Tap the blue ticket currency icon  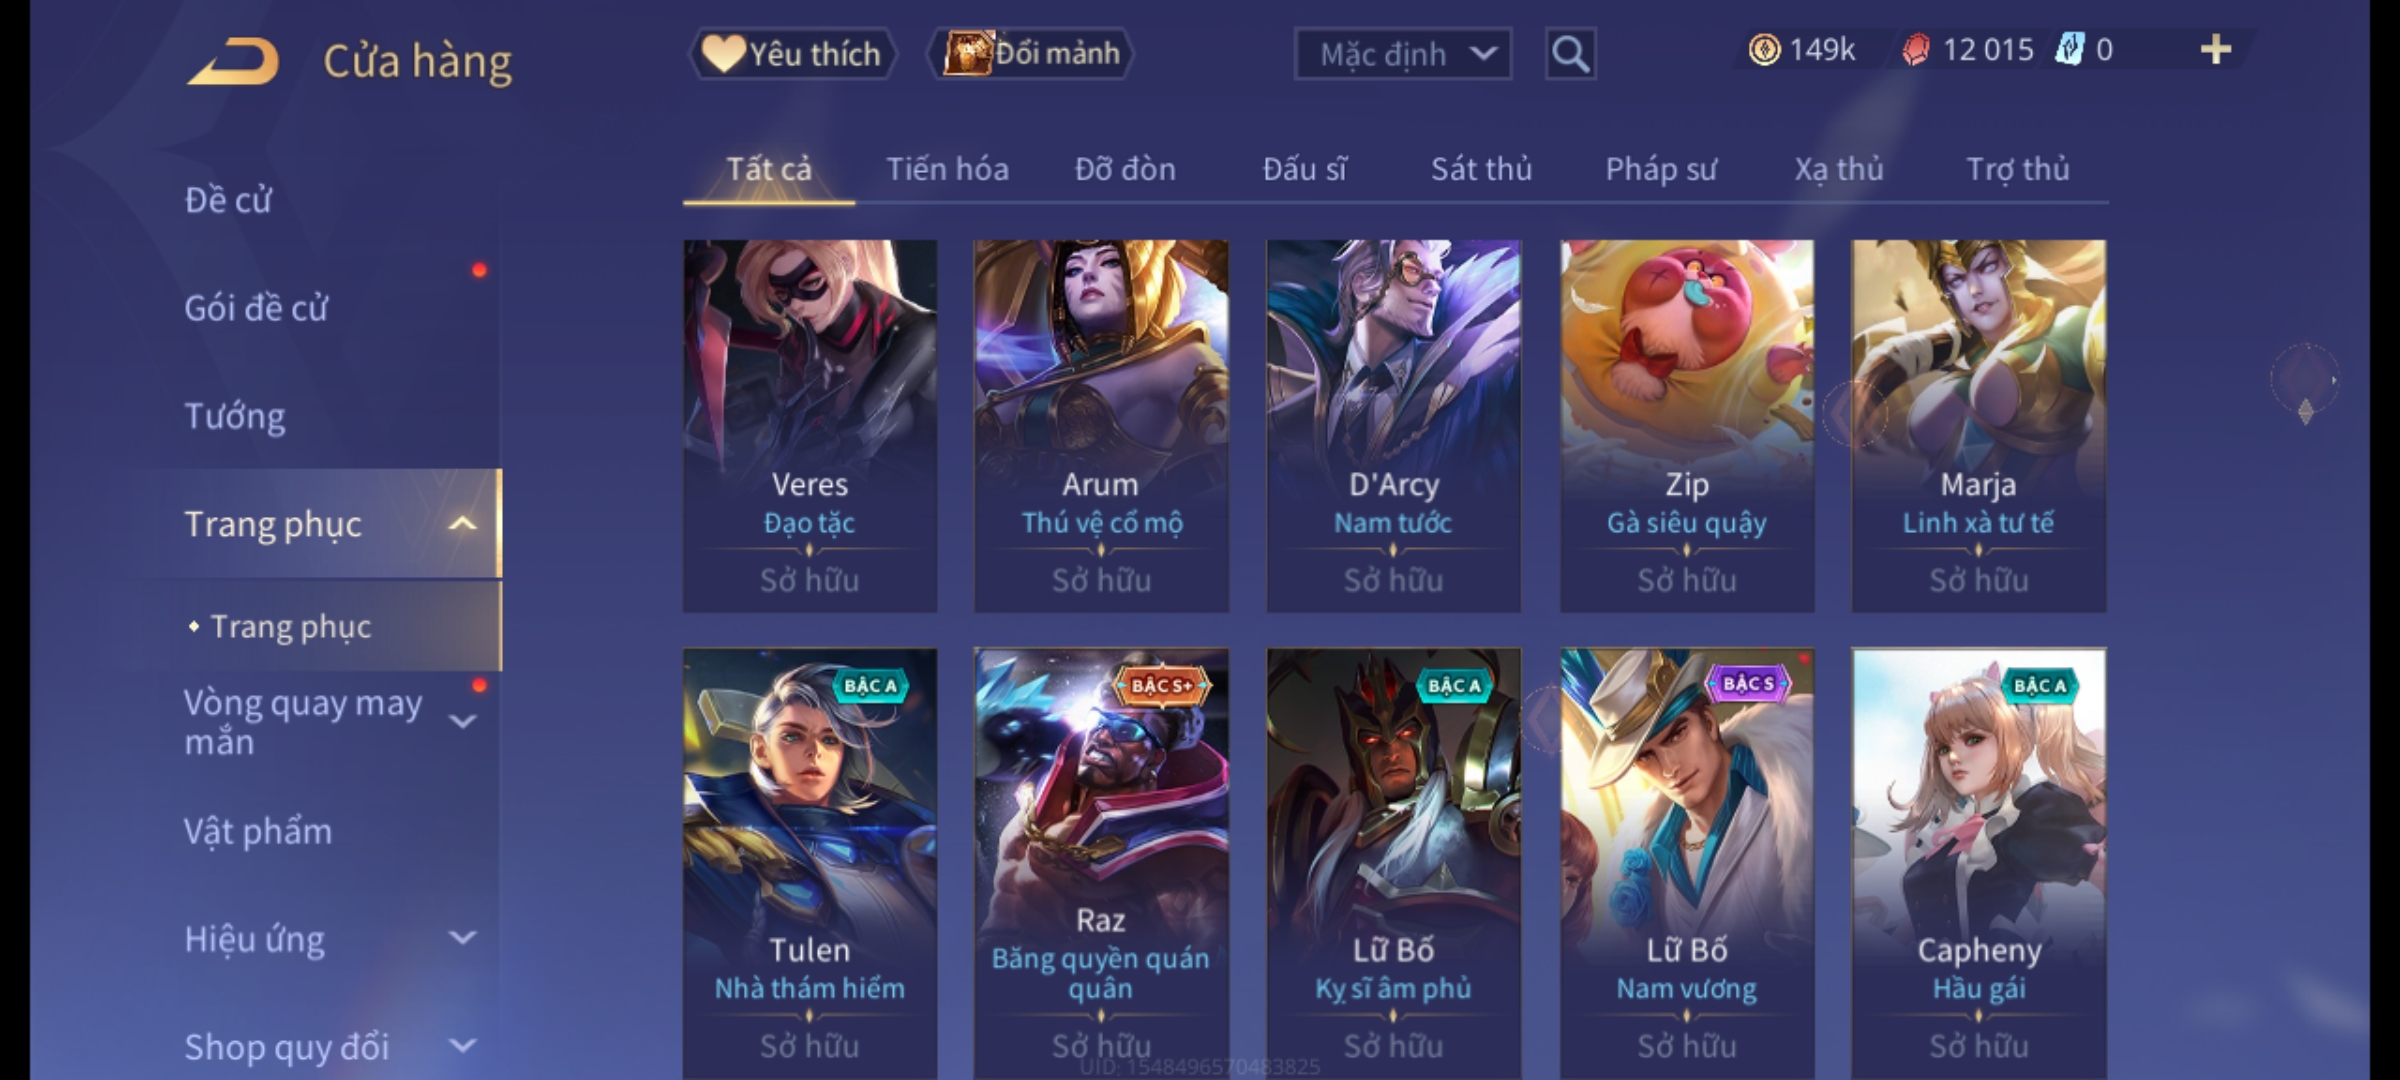click(2069, 50)
